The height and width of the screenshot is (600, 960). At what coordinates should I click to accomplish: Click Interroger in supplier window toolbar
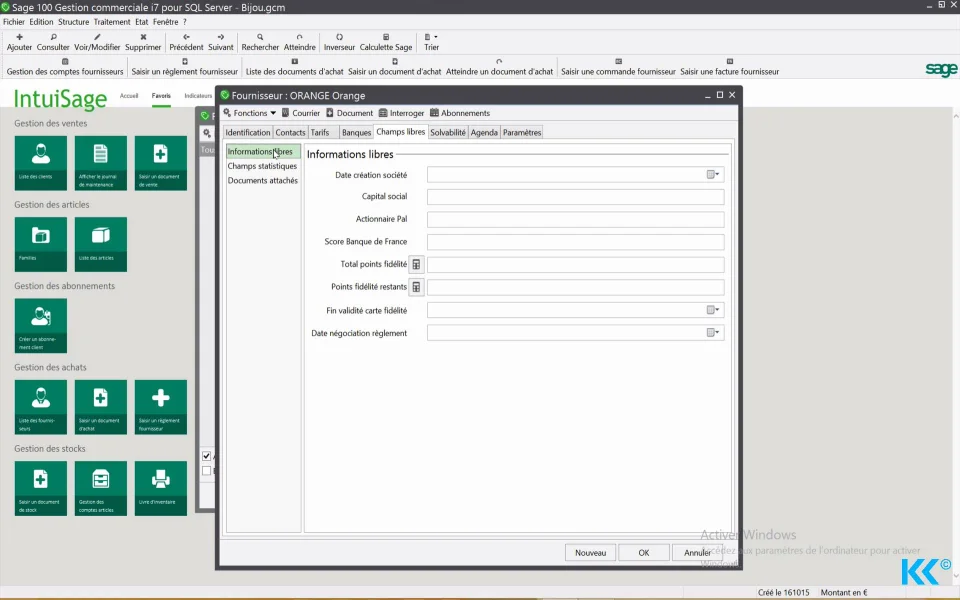tap(402, 113)
